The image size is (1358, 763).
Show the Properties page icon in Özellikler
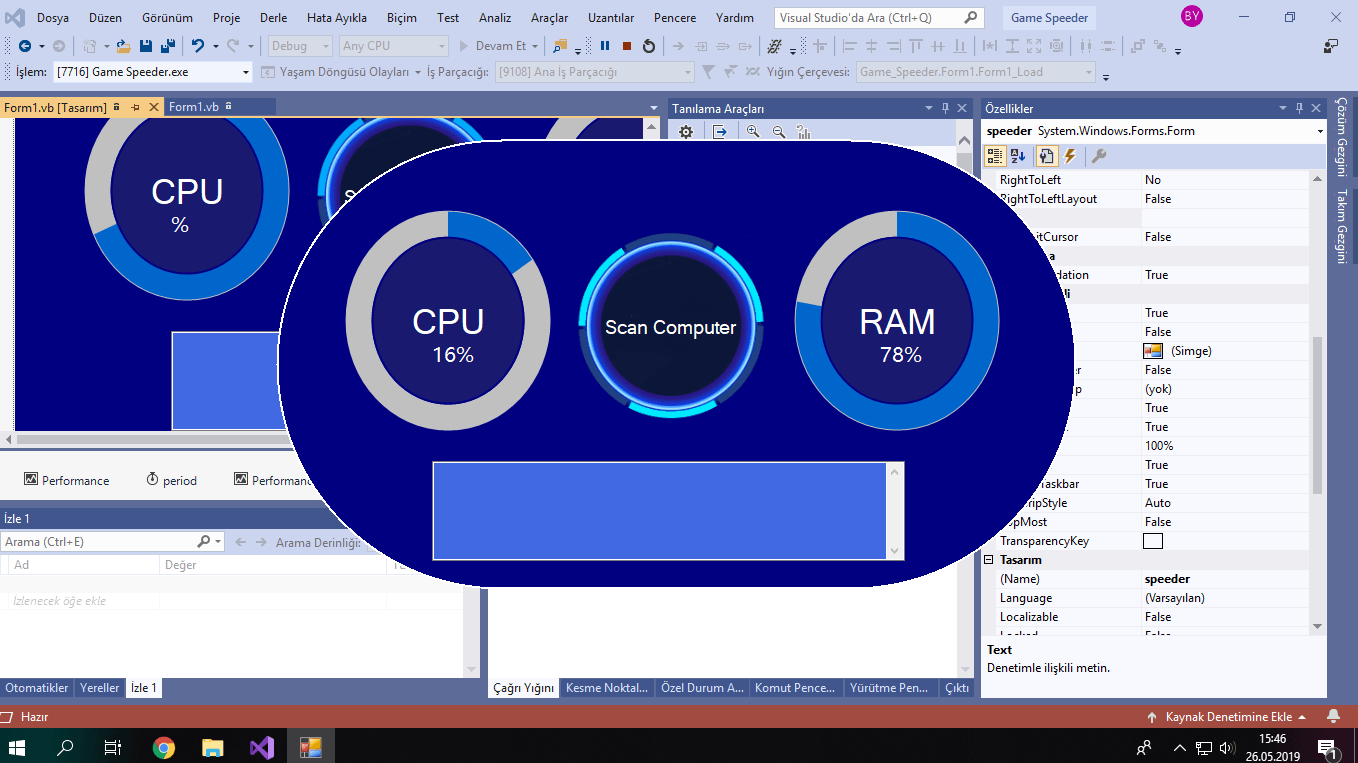pos(1046,156)
